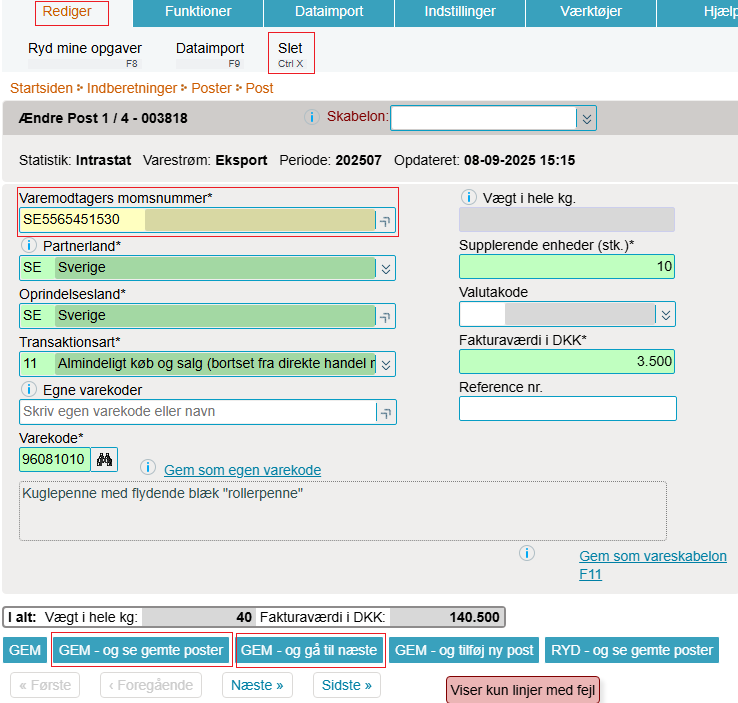Click the binoculars icon beside Varekode
738x703 pixels.
[104, 459]
